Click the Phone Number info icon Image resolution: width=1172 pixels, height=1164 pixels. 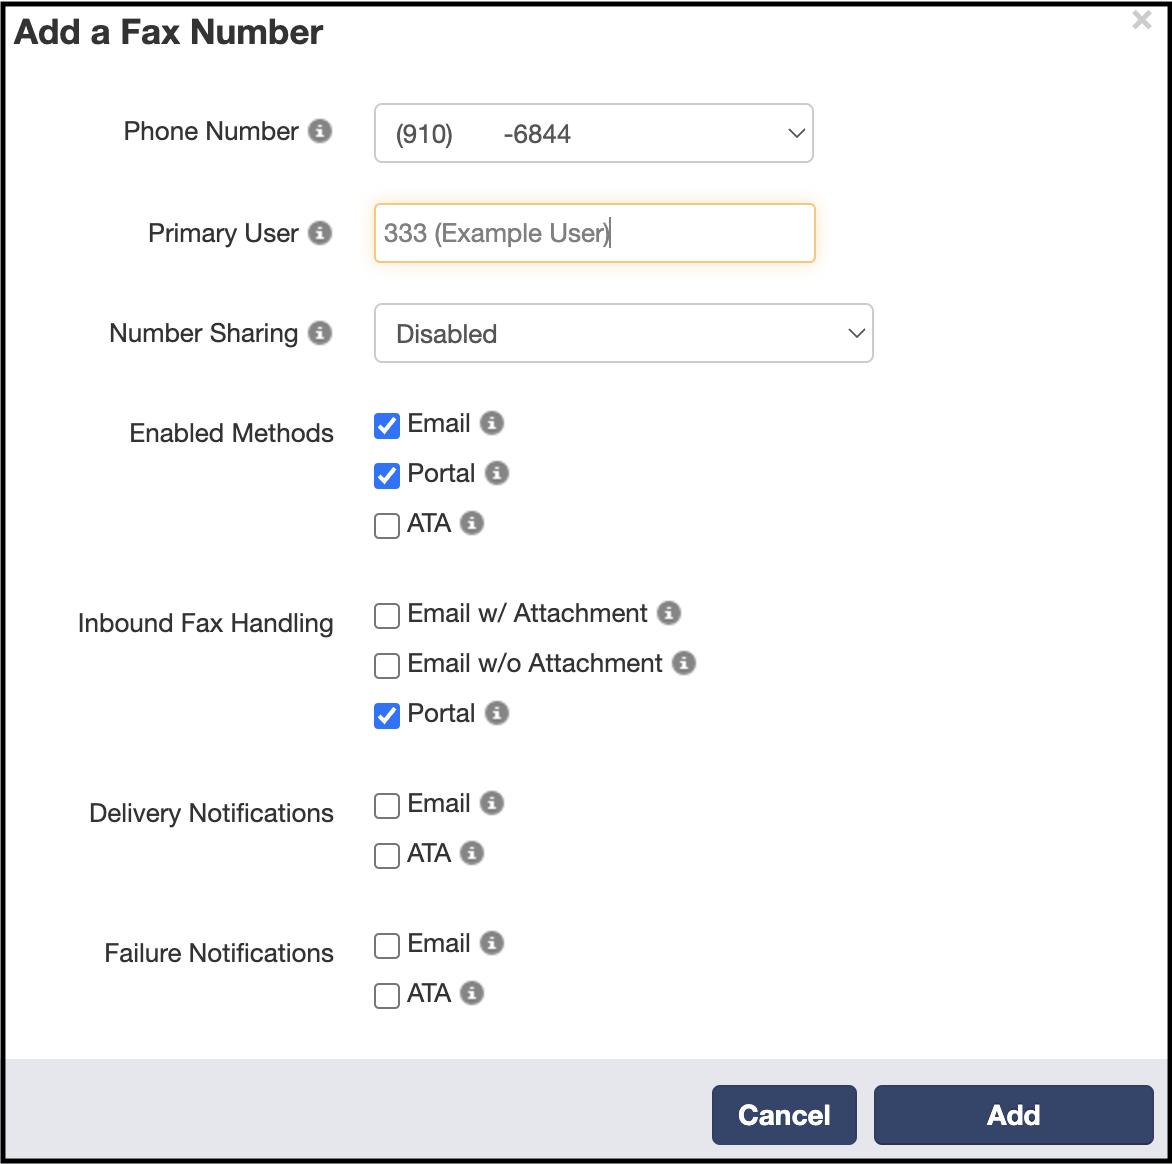[320, 131]
